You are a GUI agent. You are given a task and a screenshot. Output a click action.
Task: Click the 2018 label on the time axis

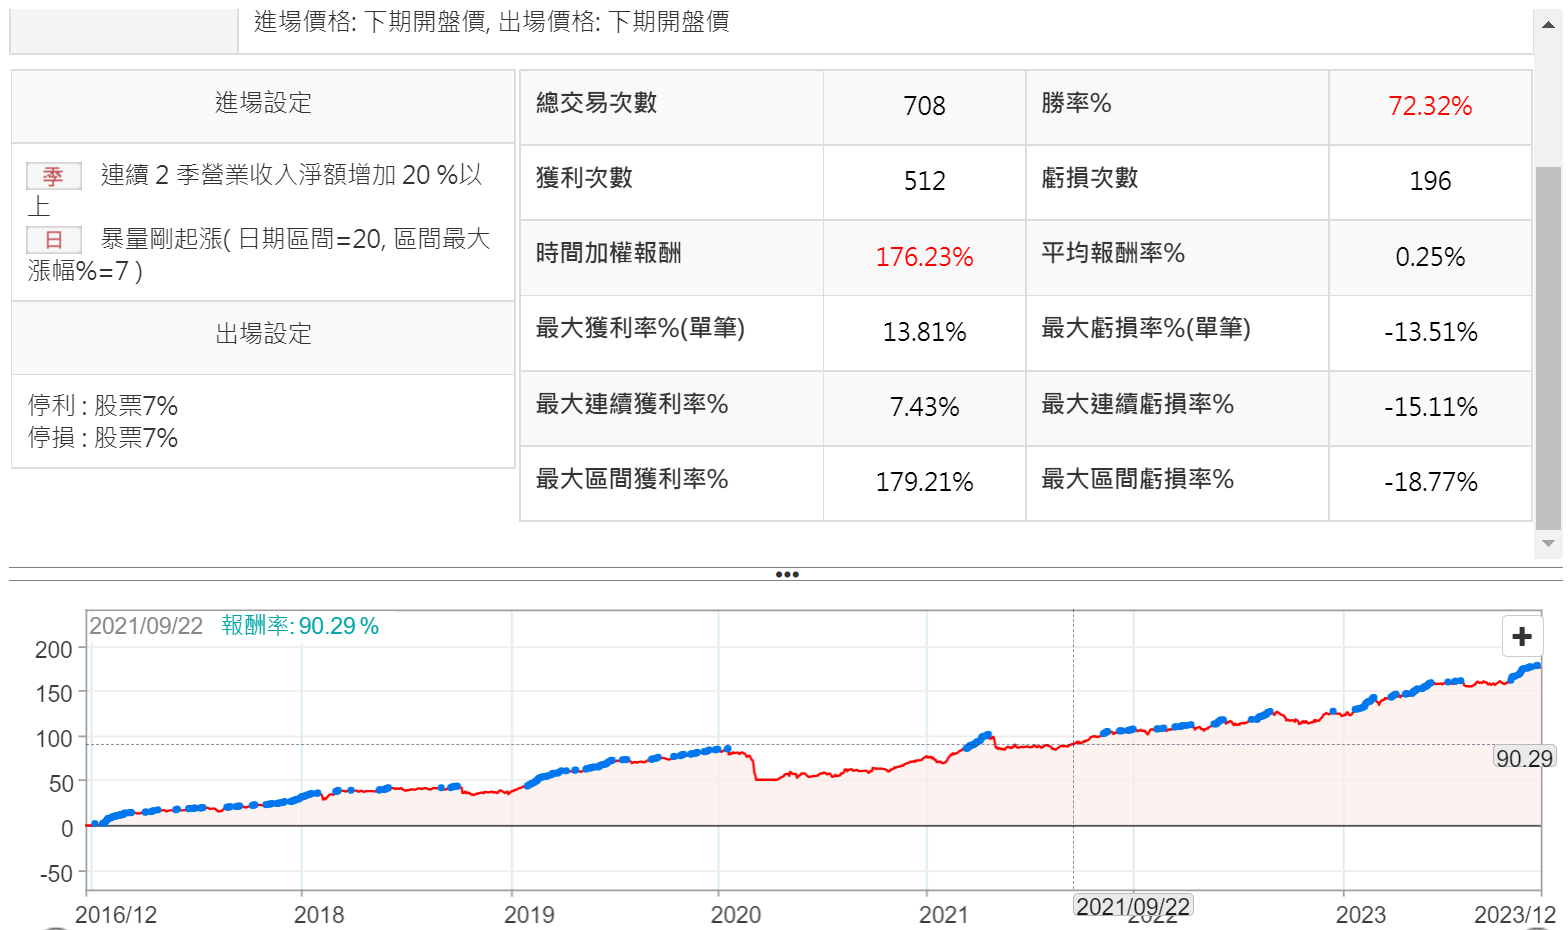tap(319, 914)
